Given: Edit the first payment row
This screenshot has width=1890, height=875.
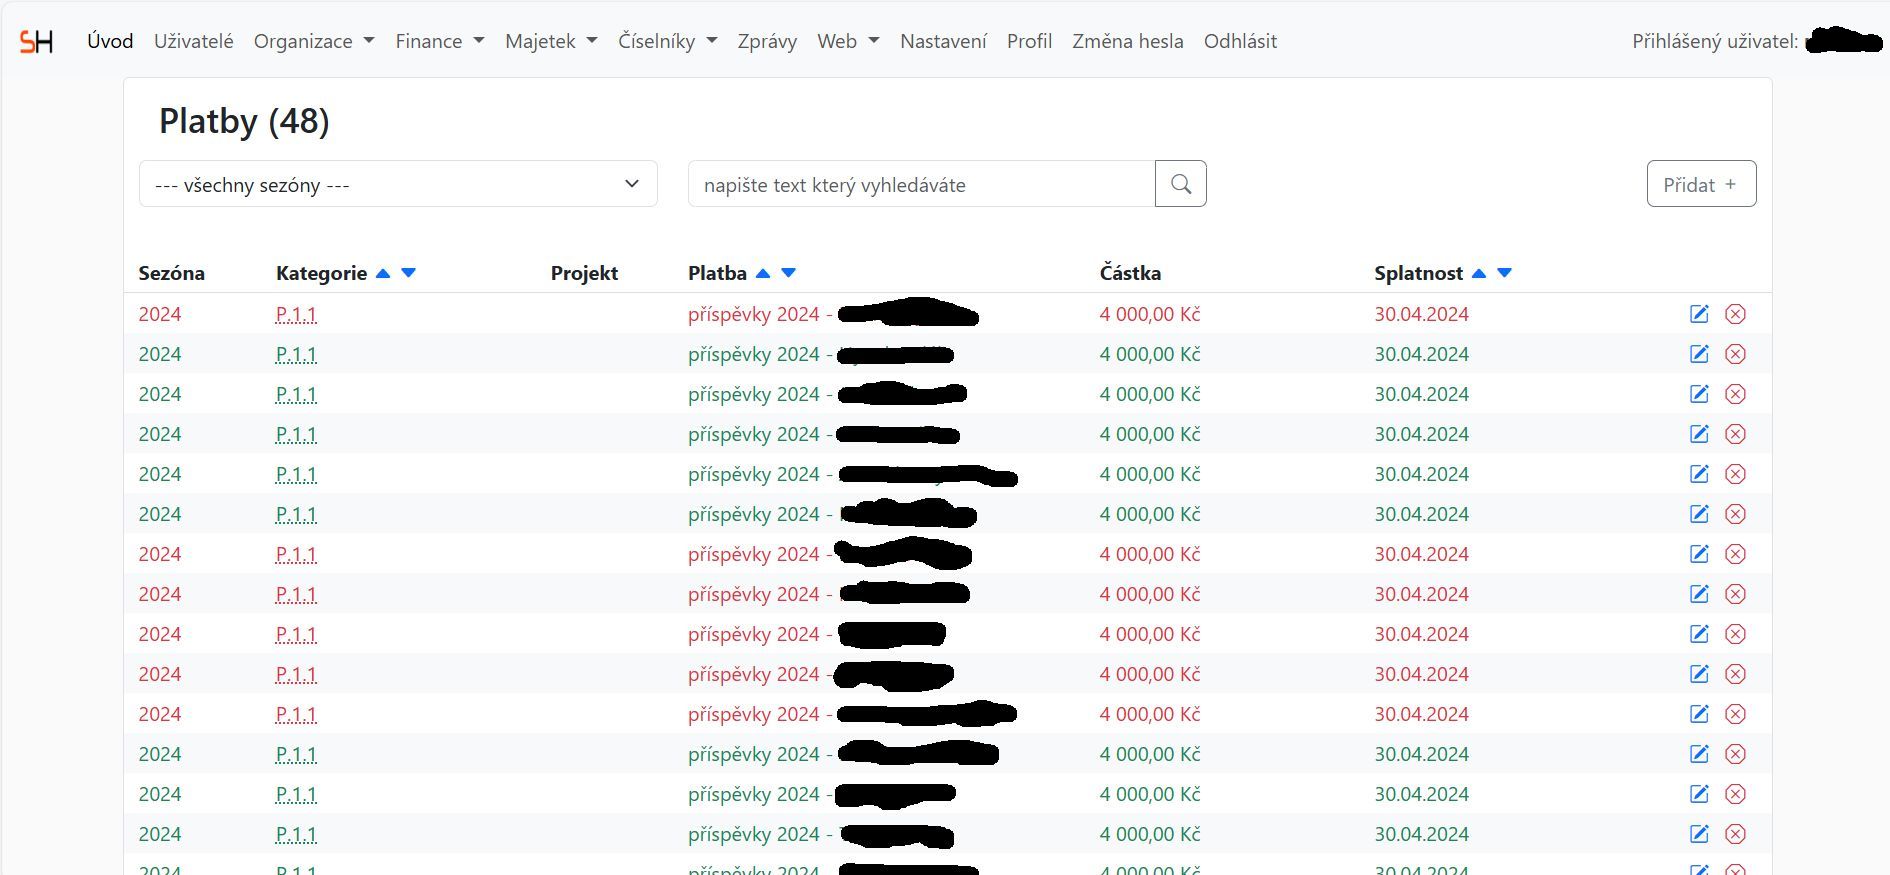Looking at the screenshot, I should pos(1699,314).
